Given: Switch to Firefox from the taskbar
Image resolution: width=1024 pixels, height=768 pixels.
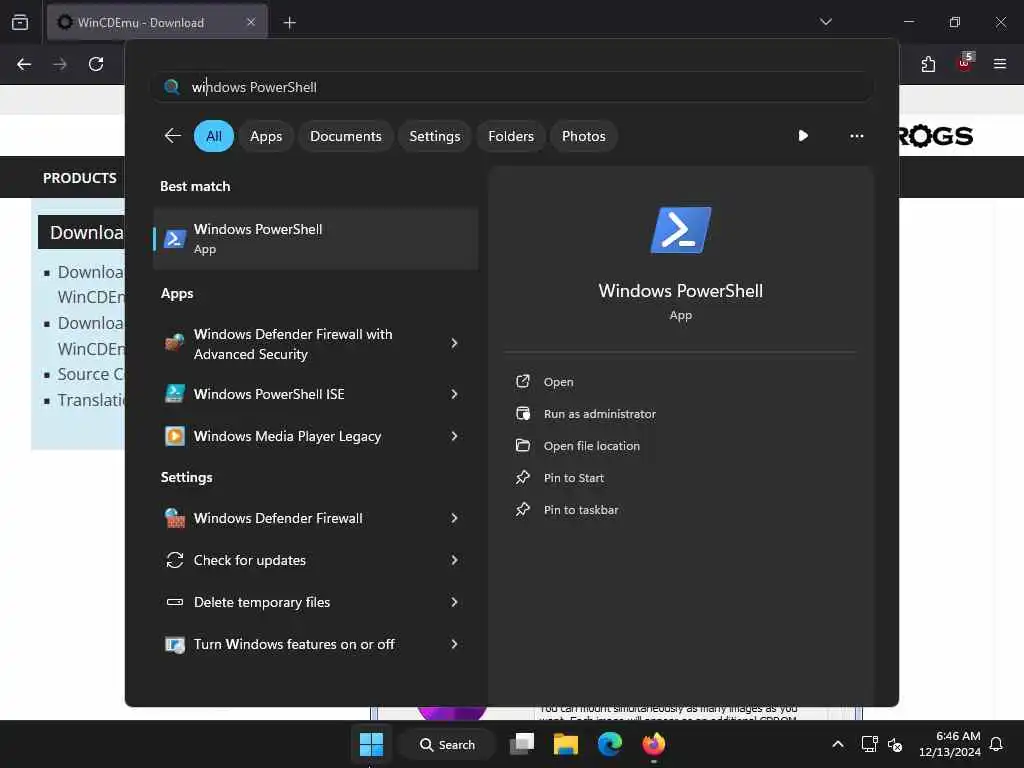Looking at the screenshot, I should point(653,744).
